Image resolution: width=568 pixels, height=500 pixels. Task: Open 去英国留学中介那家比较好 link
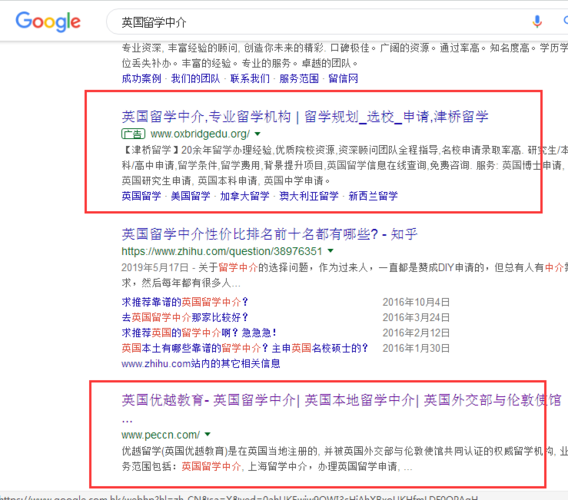coord(185,317)
